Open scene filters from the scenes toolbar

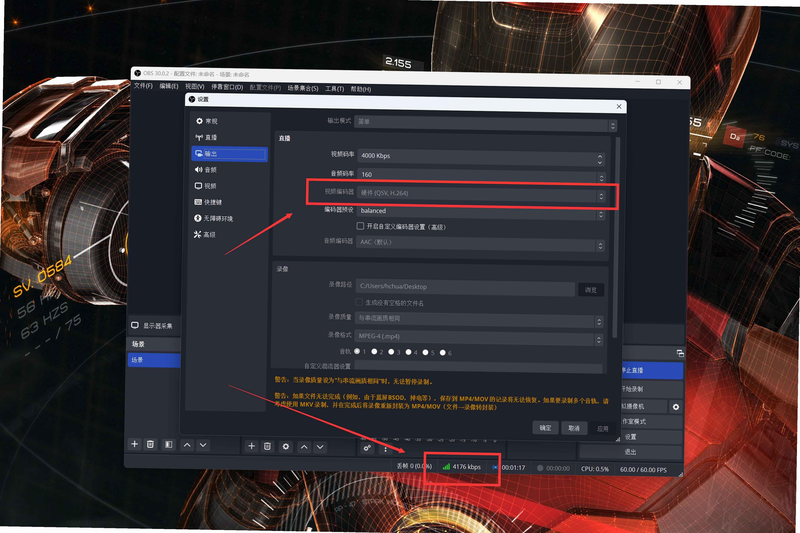168,445
